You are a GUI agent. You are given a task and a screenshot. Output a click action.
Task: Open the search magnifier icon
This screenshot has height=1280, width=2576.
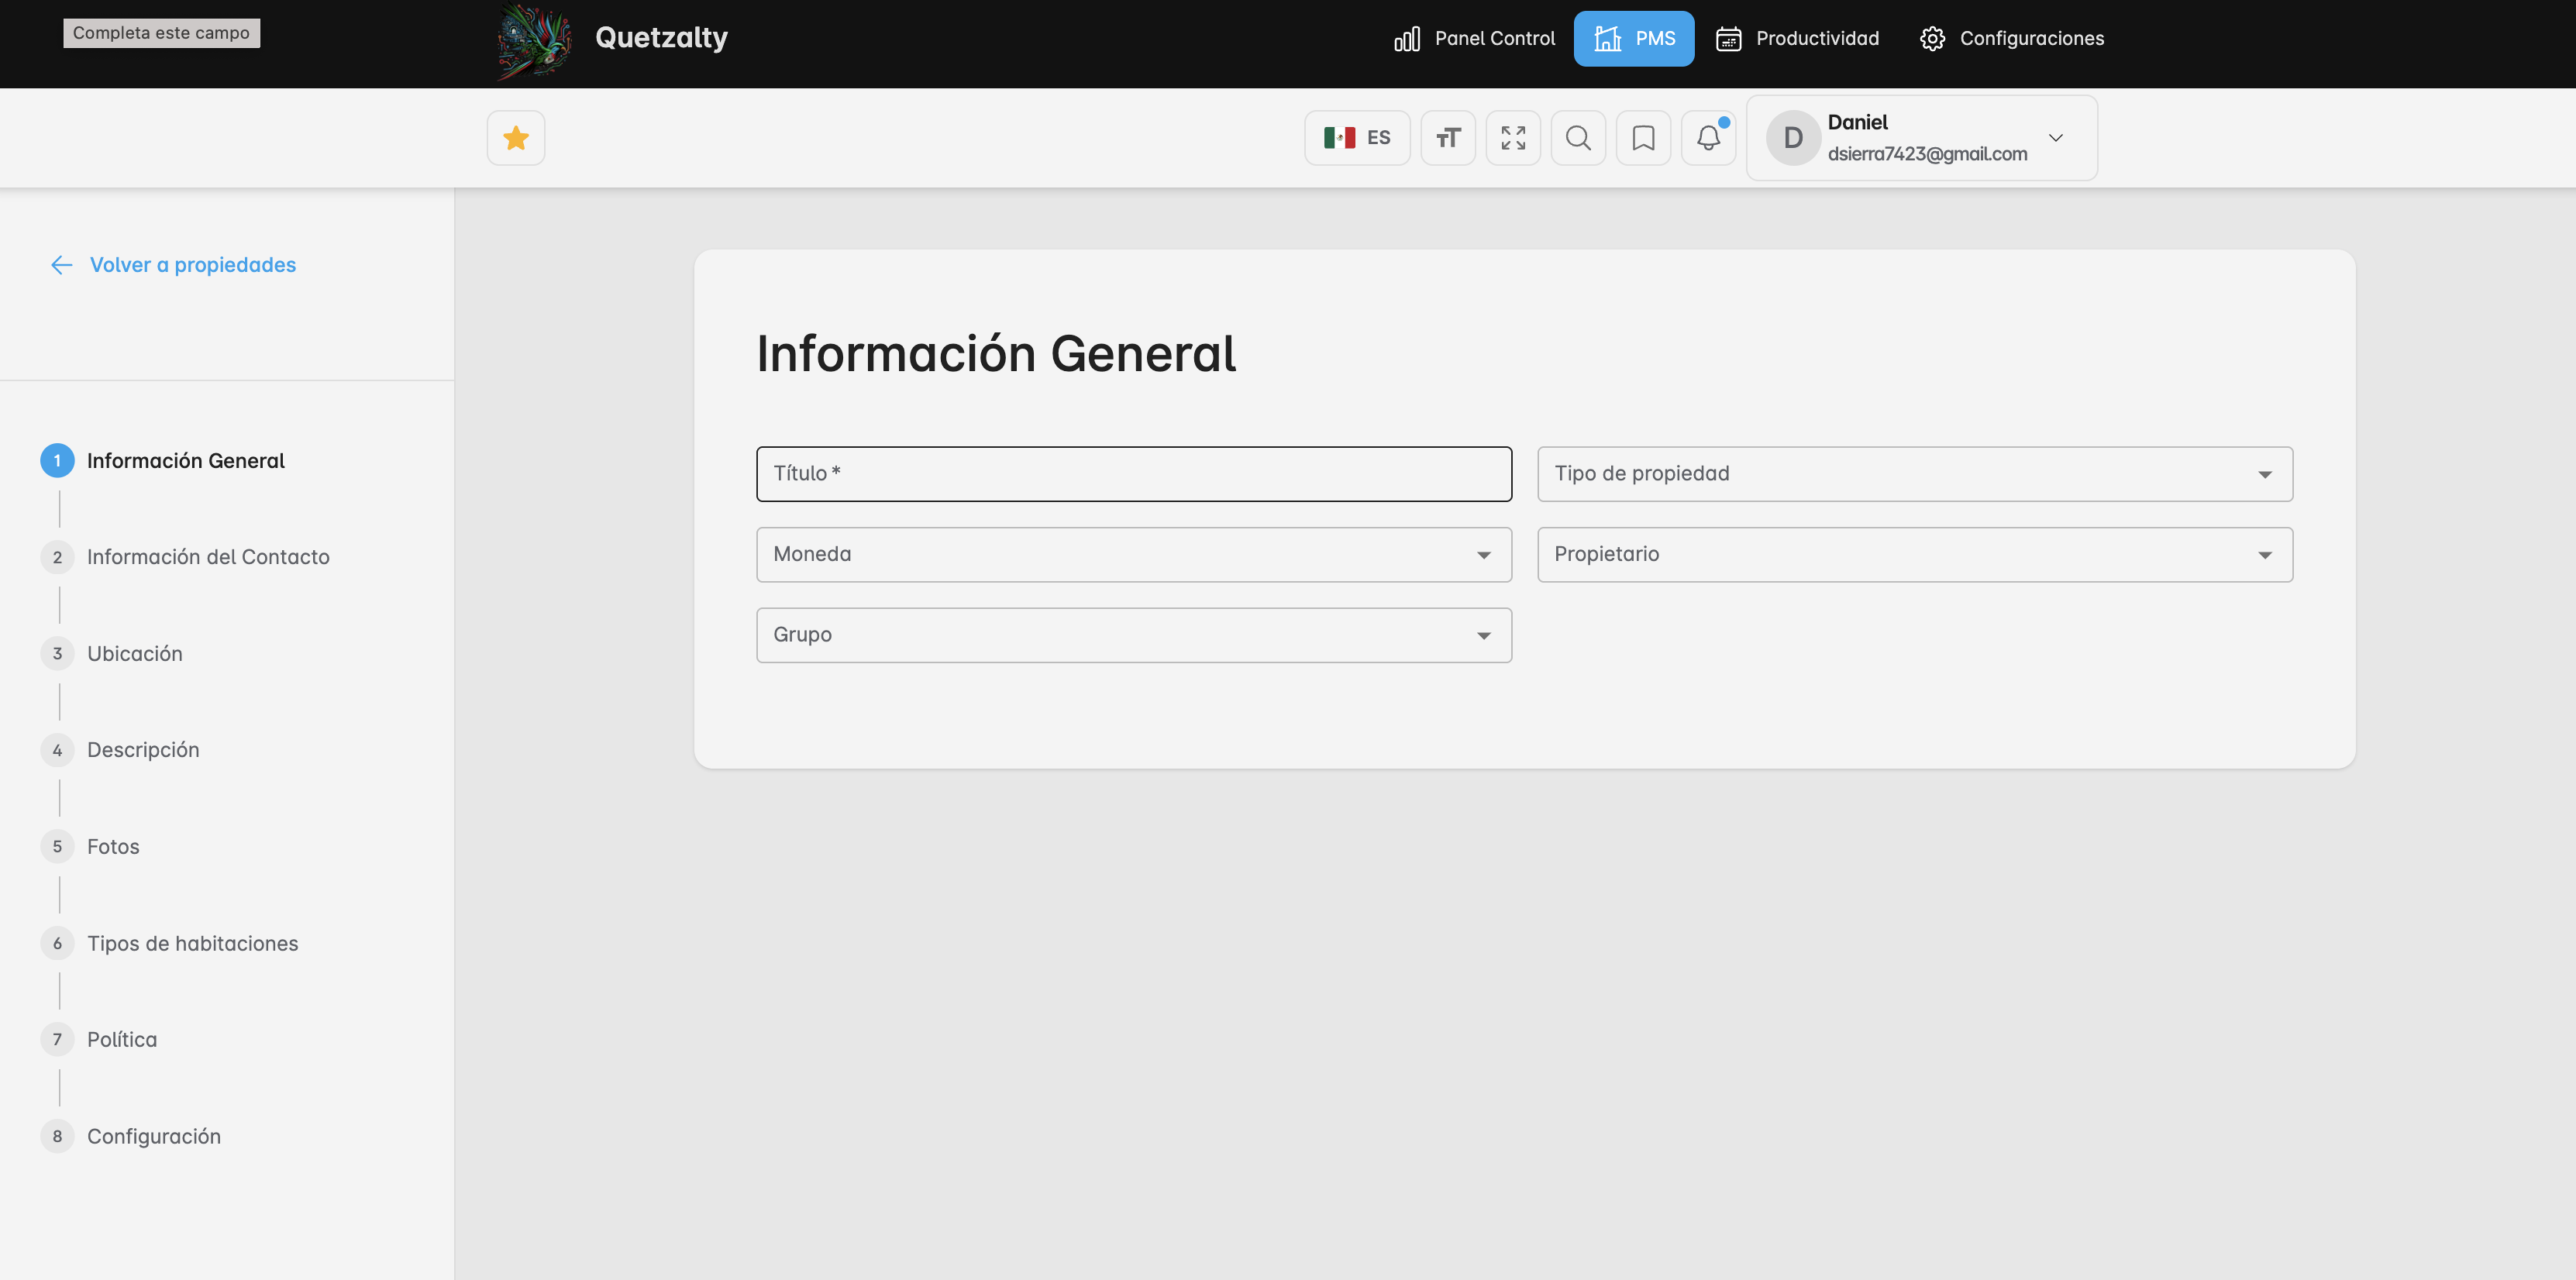click(1577, 138)
